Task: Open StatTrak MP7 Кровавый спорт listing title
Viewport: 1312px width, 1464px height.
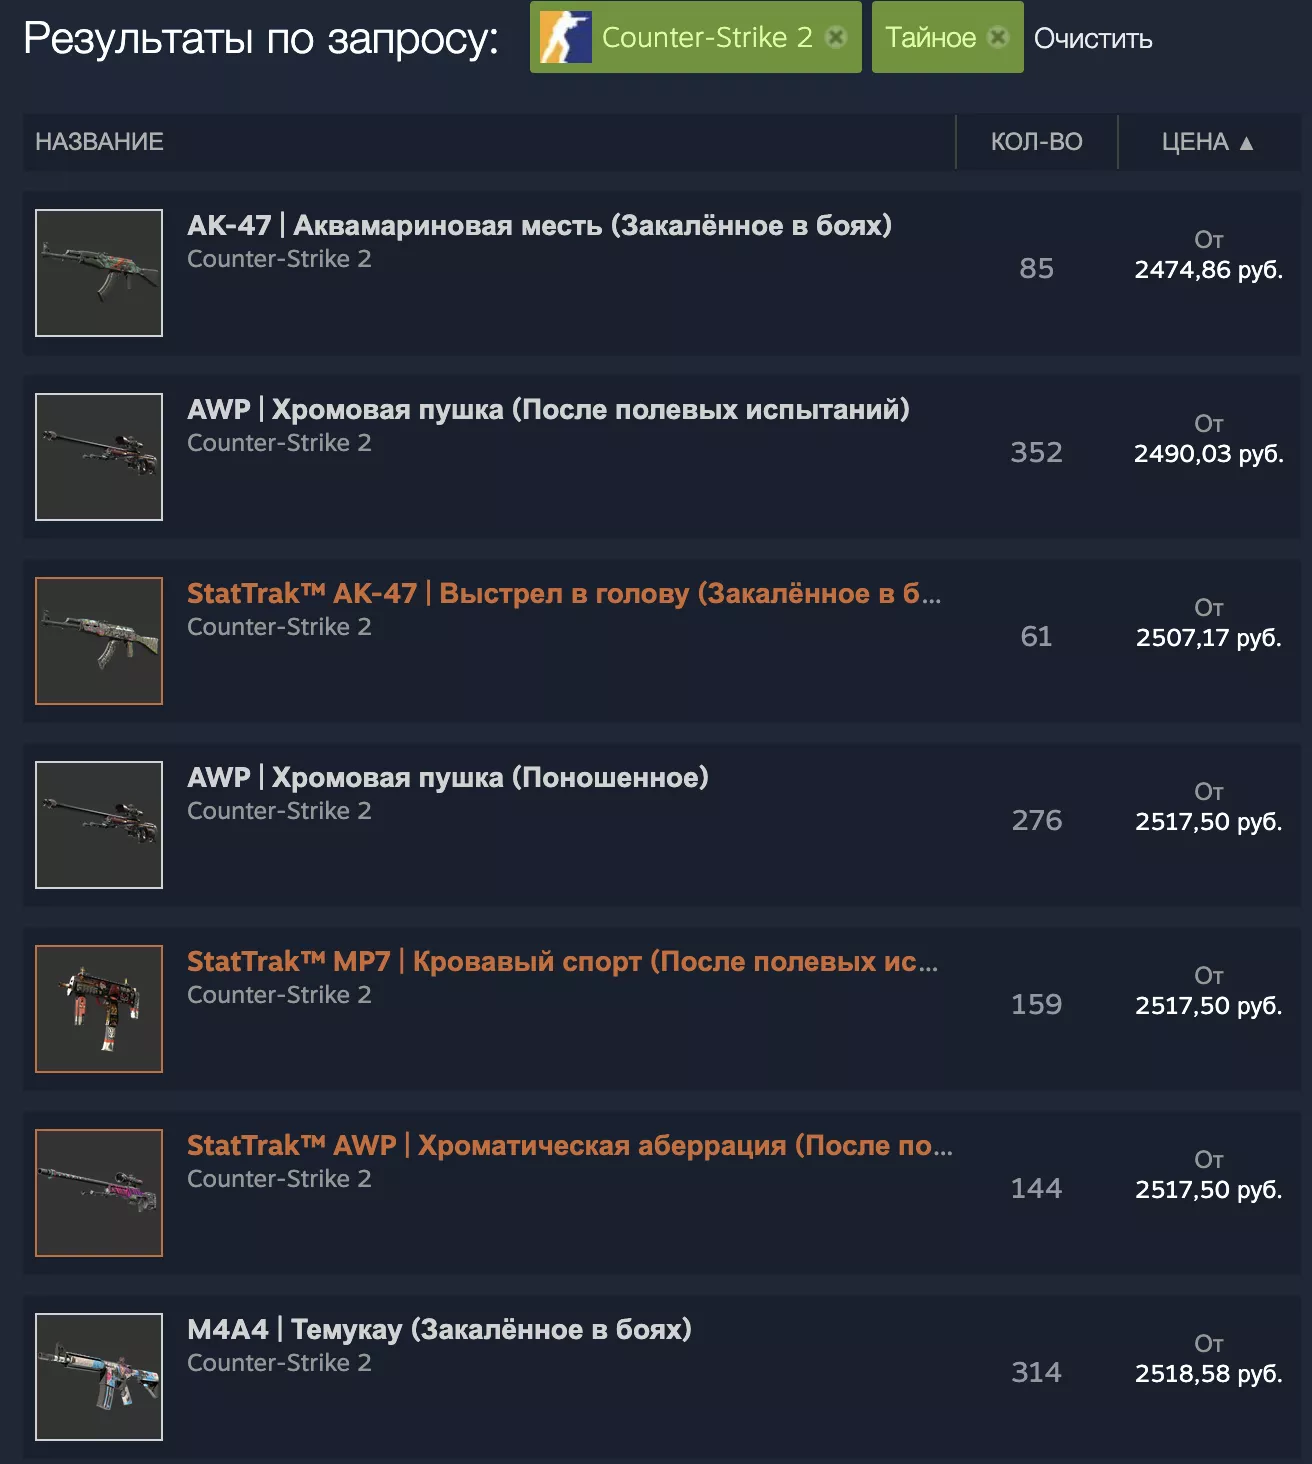Action: pos(562,962)
